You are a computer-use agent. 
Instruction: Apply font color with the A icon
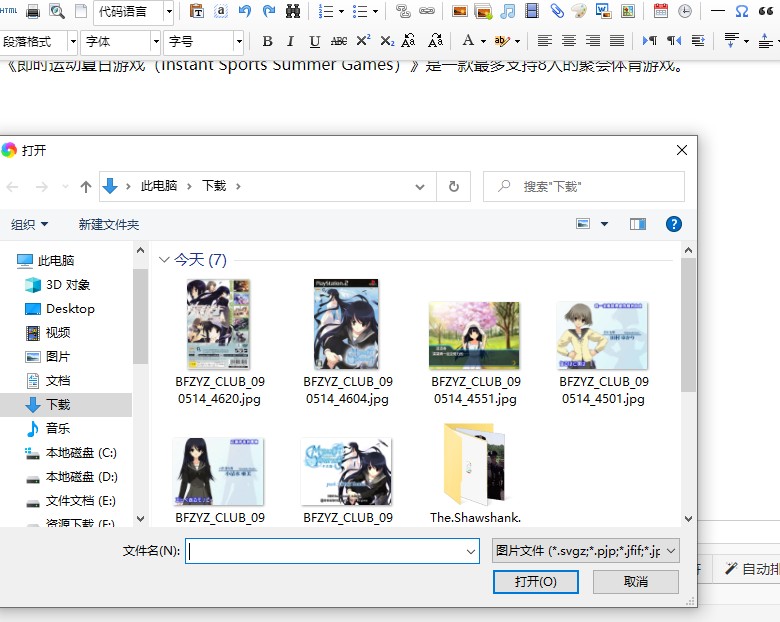click(468, 41)
